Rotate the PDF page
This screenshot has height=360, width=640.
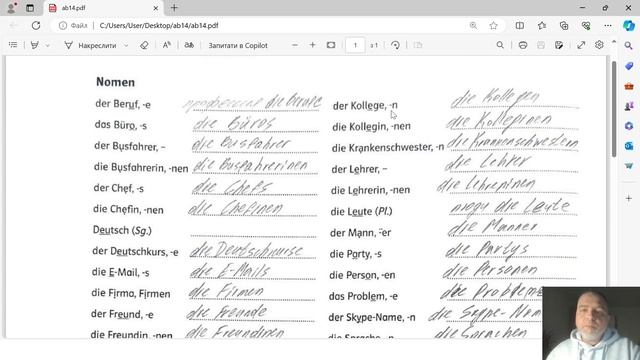395,45
